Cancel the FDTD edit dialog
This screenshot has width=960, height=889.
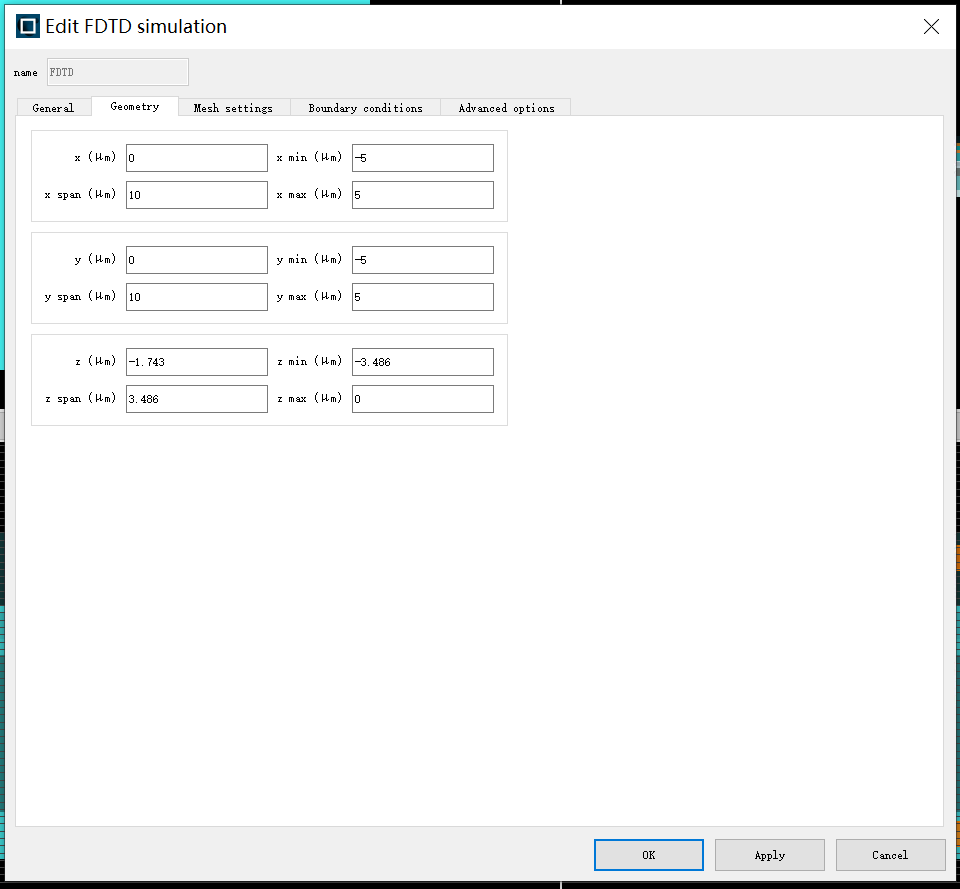890,855
